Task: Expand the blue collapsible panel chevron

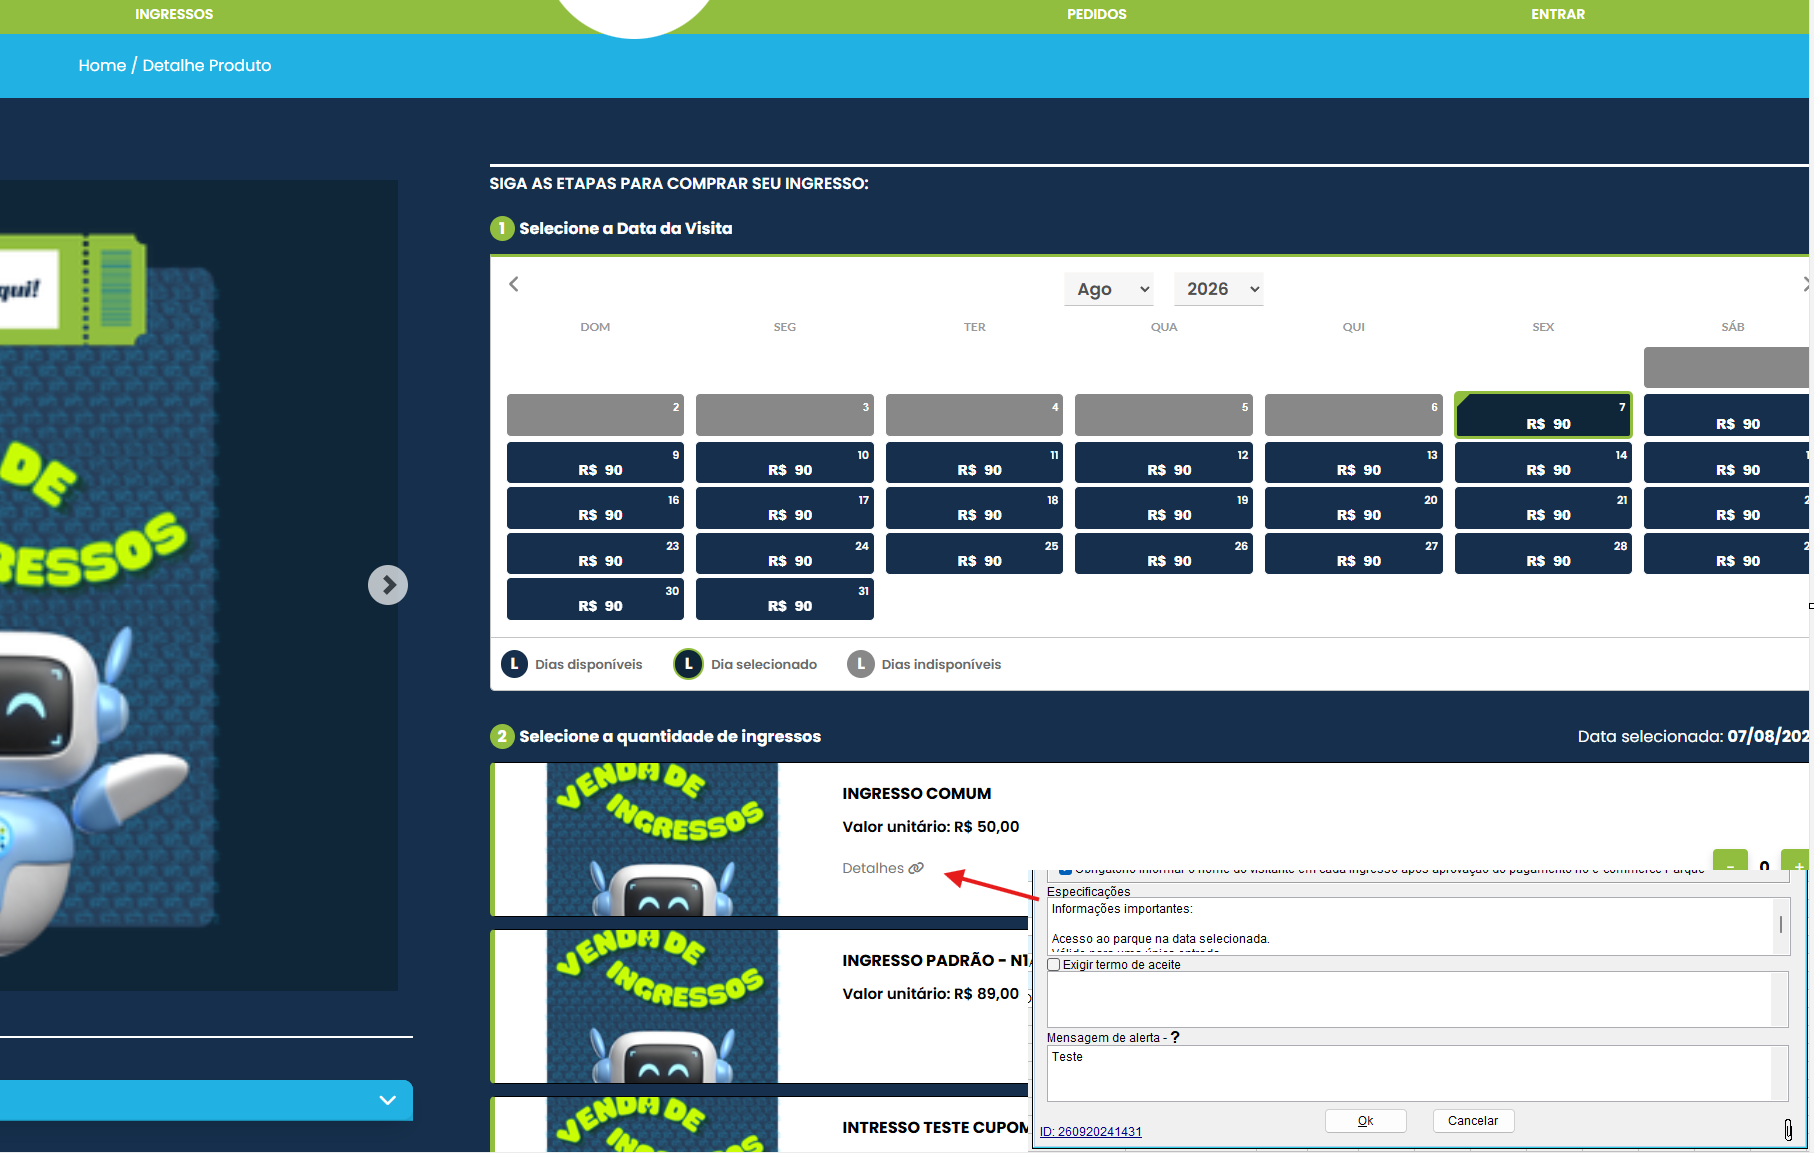Action: [x=388, y=1100]
